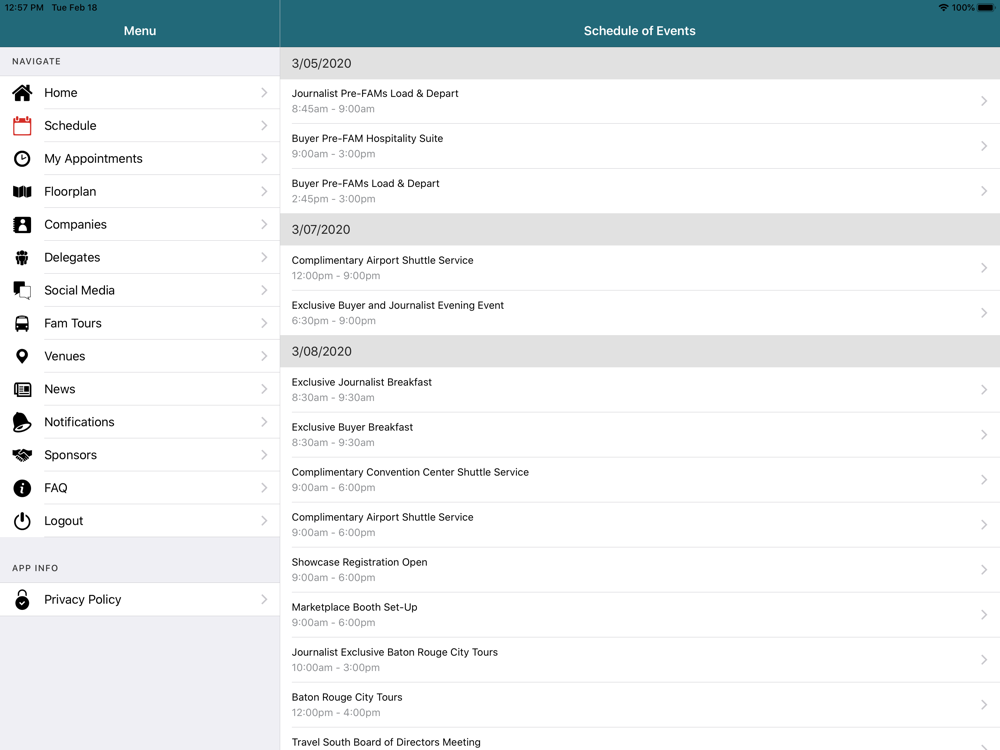Screen dimensions: 1000x750
Task: Expand chevron for Exclusive Buyer and Journalist Evening Event
Action: click(984, 313)
